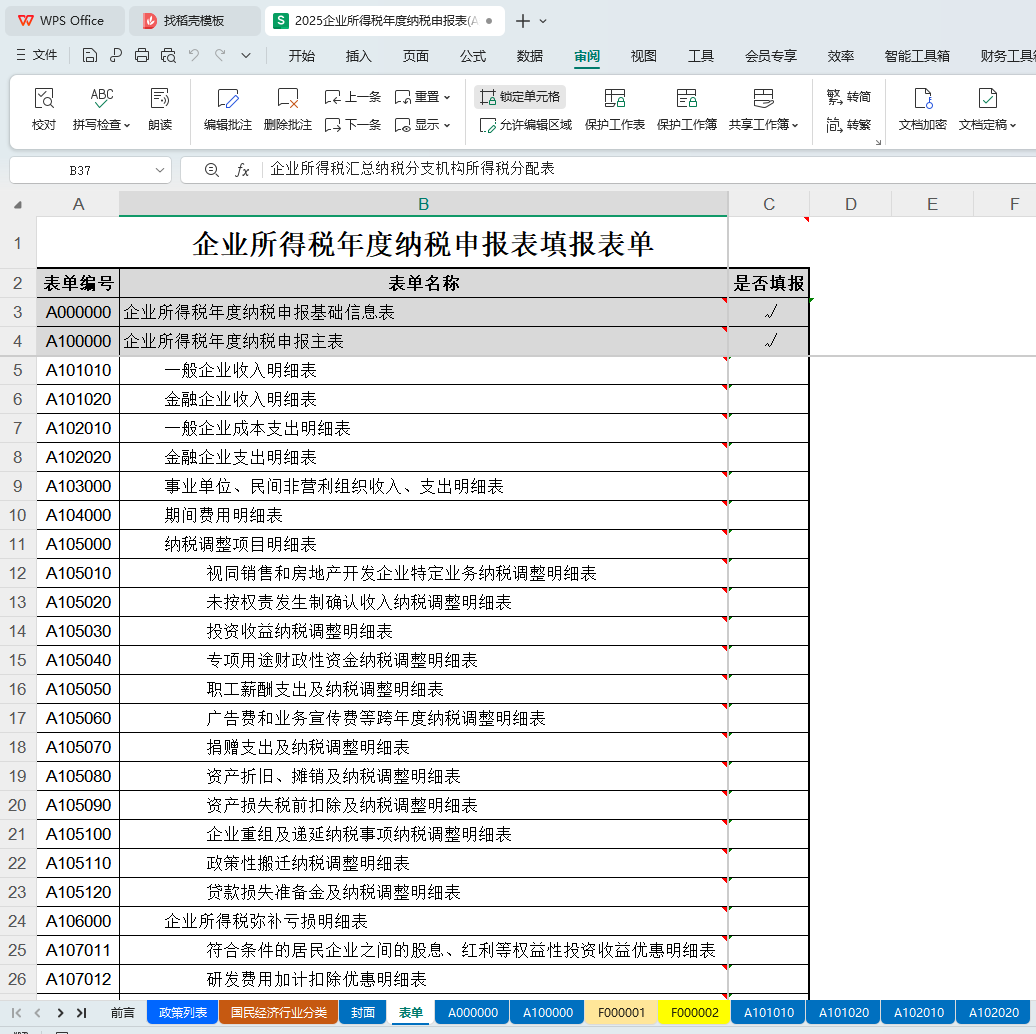1036x1034 pixels.
Task: Redo the last undone action
Action: pos(220,55)
